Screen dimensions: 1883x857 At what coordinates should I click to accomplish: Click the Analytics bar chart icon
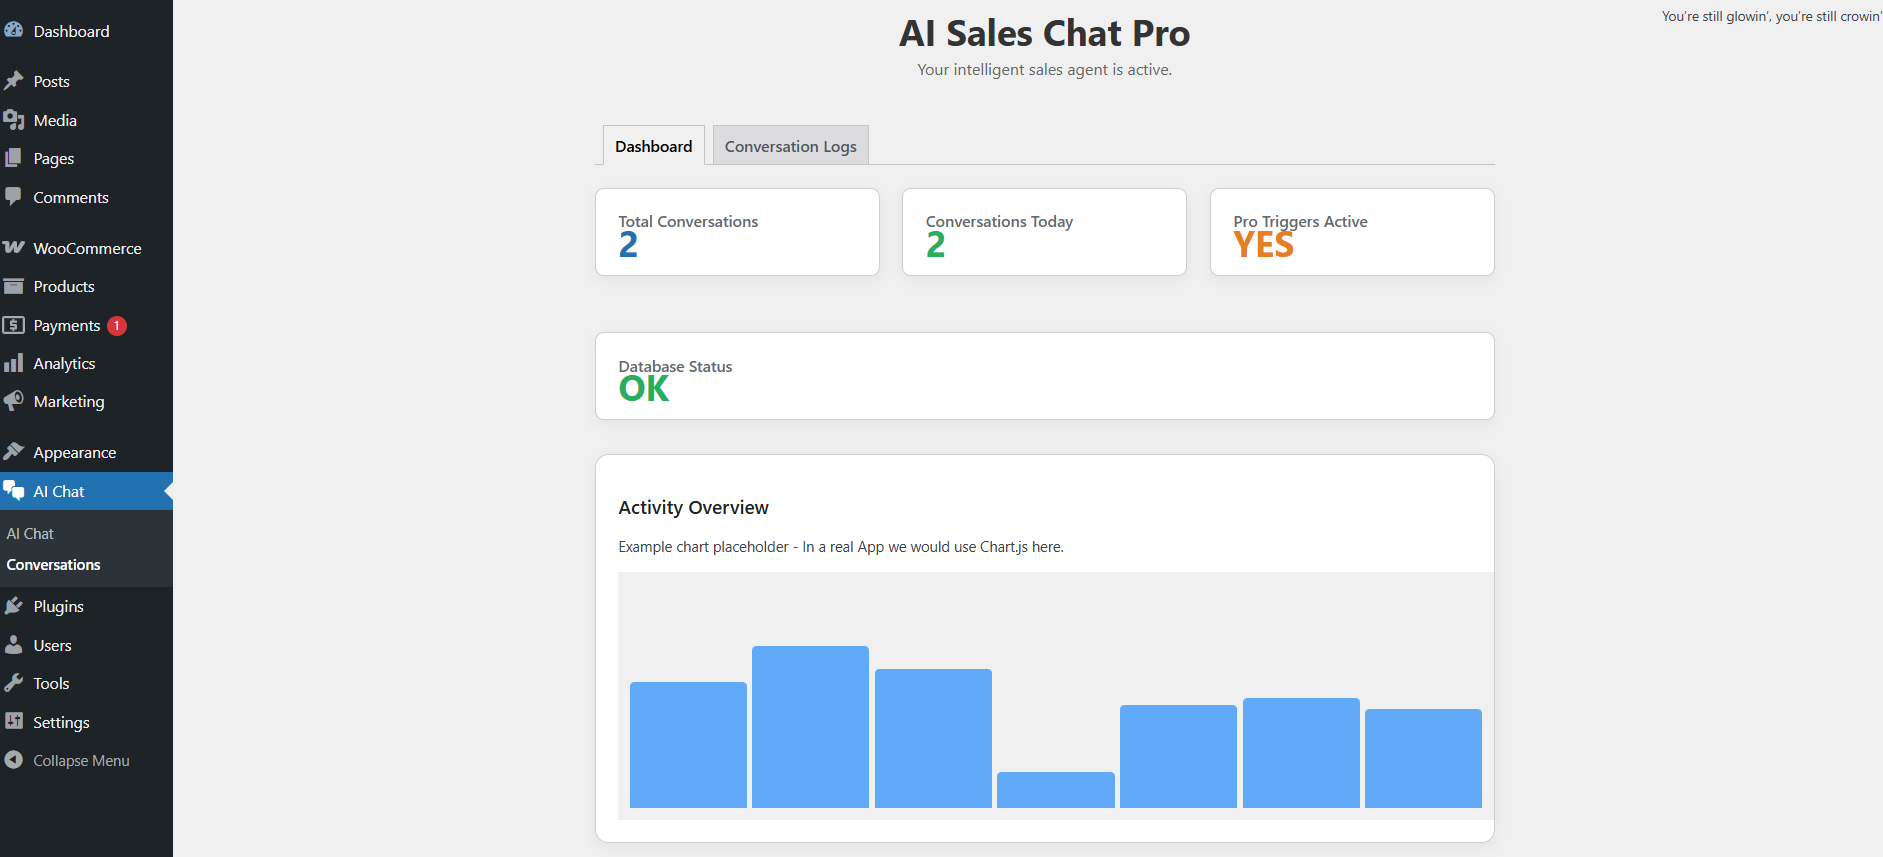[14, 363]
